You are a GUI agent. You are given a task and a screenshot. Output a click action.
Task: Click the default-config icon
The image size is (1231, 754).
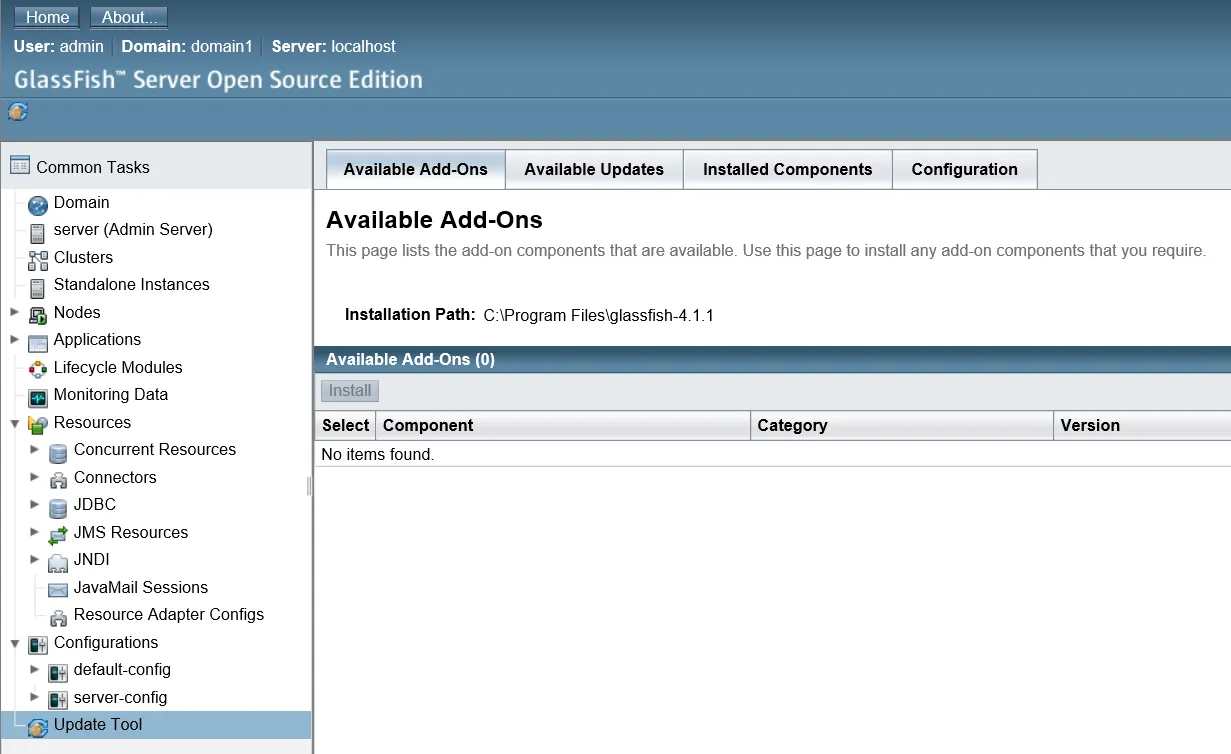click(x=58, y=673)
